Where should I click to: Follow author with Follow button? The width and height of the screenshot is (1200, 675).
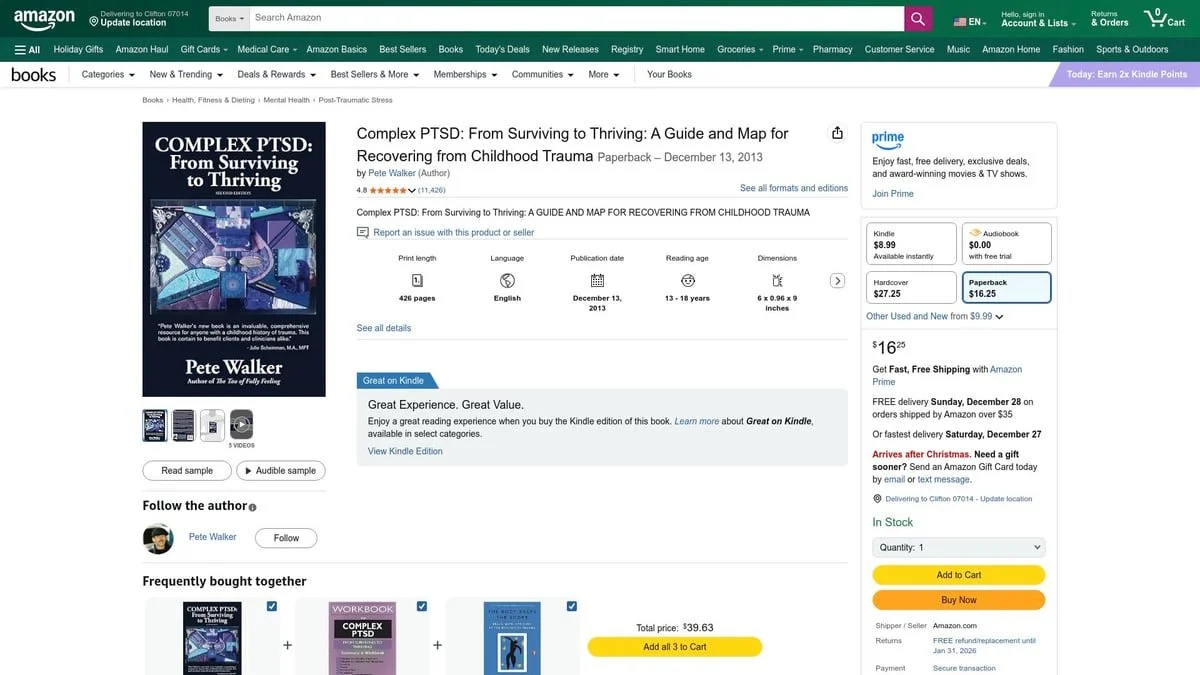(286, 538)
